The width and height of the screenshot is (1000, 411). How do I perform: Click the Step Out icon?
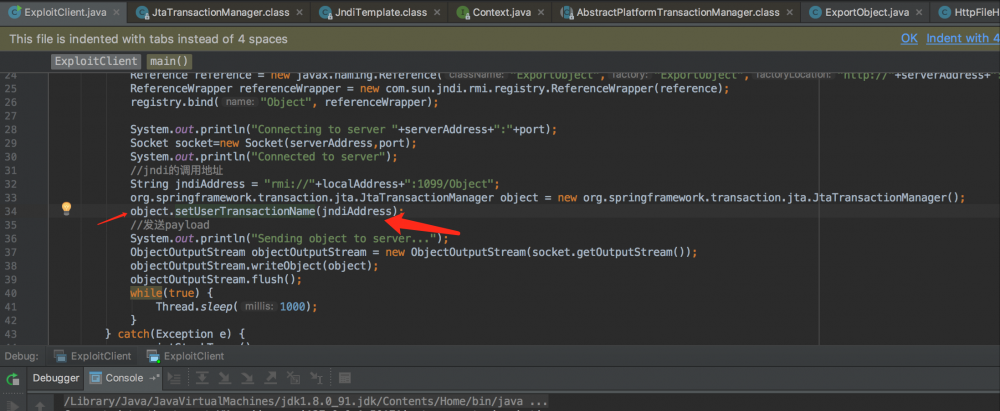click(x=270, y=378)
